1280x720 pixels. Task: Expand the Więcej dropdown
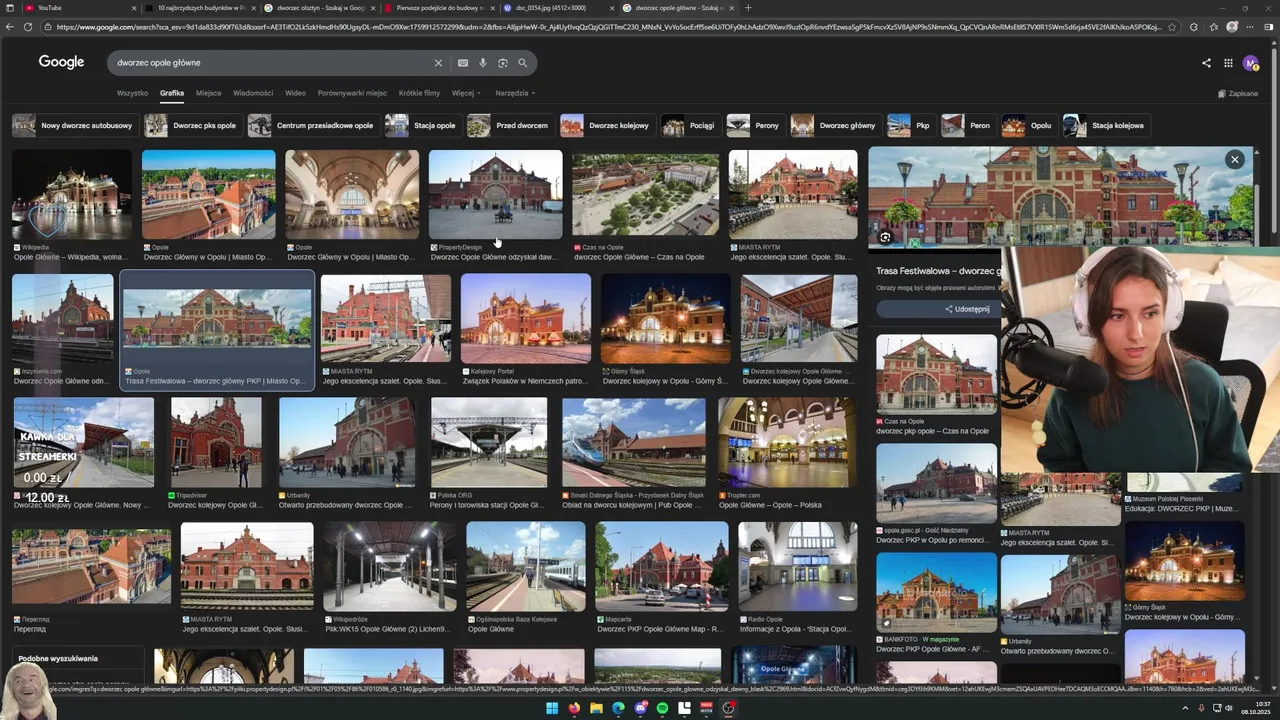(x=466, y=93)
